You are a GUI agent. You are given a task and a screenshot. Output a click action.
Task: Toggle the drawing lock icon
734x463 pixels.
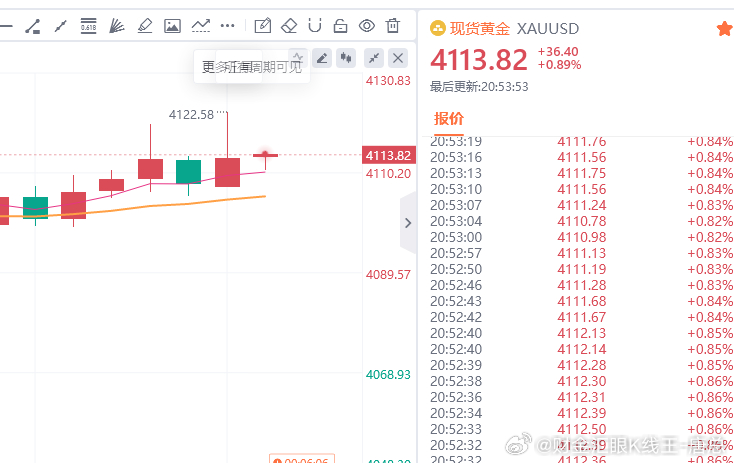pyautogui.click(x=340, y=25)
